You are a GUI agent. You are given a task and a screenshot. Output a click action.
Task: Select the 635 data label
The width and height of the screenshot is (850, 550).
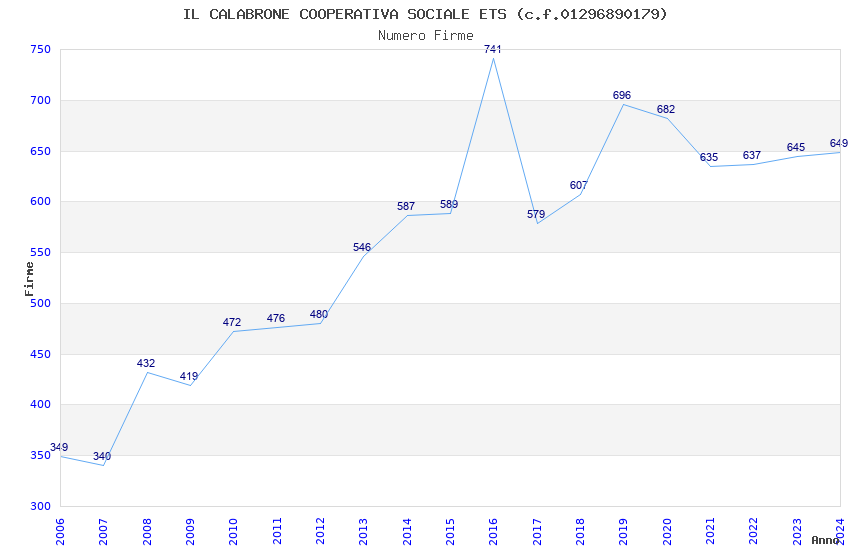pos(709,157)
